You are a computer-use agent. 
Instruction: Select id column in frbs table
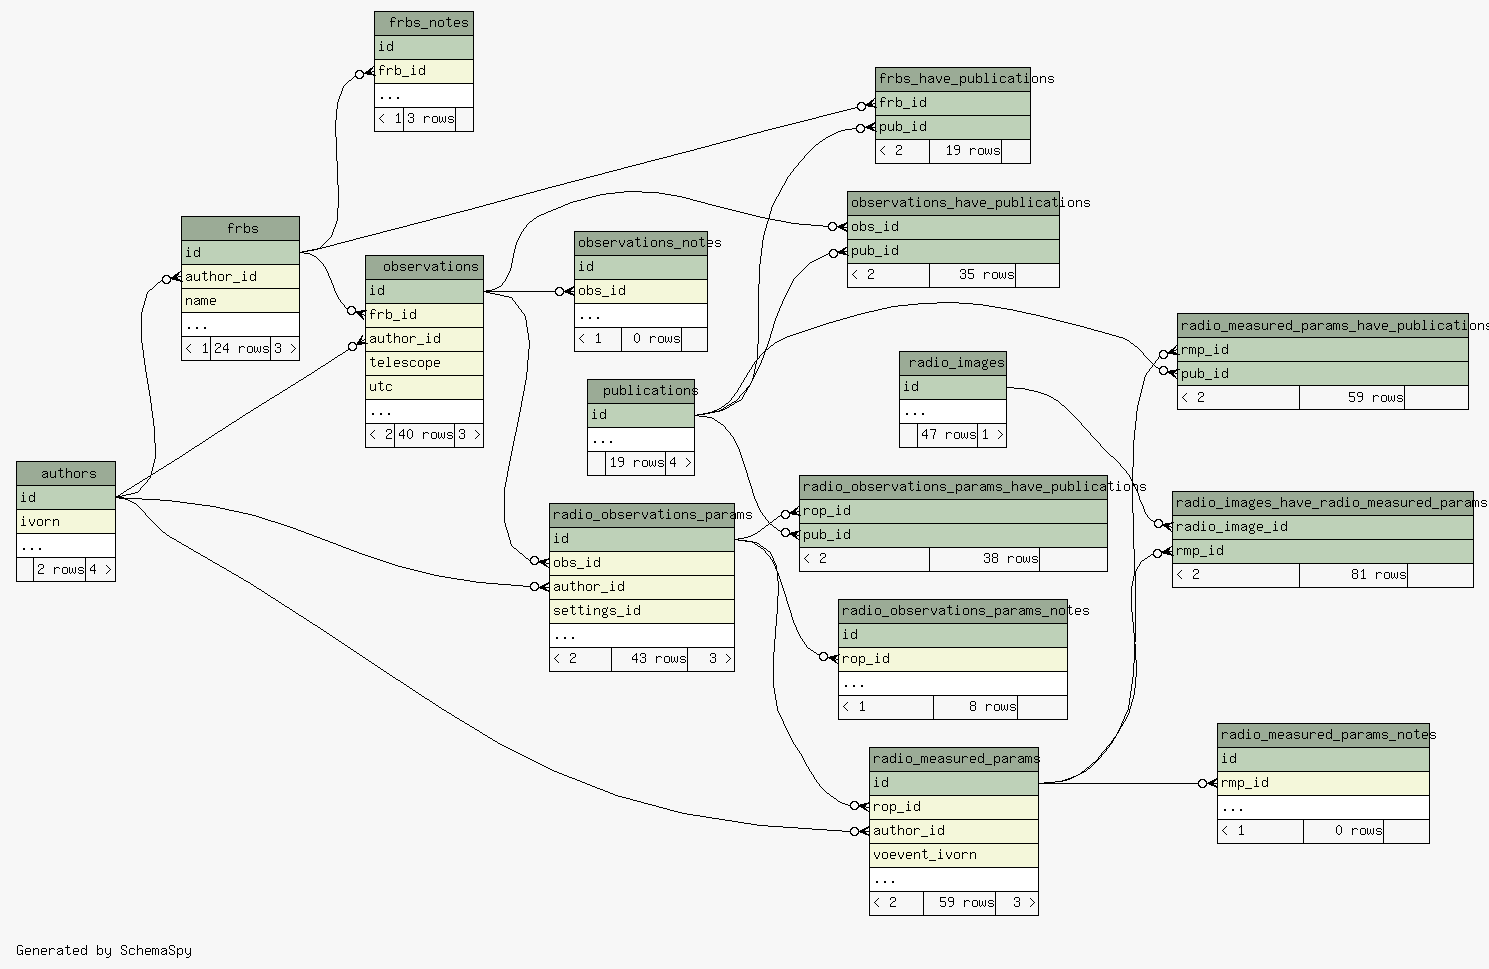(240, 253)
